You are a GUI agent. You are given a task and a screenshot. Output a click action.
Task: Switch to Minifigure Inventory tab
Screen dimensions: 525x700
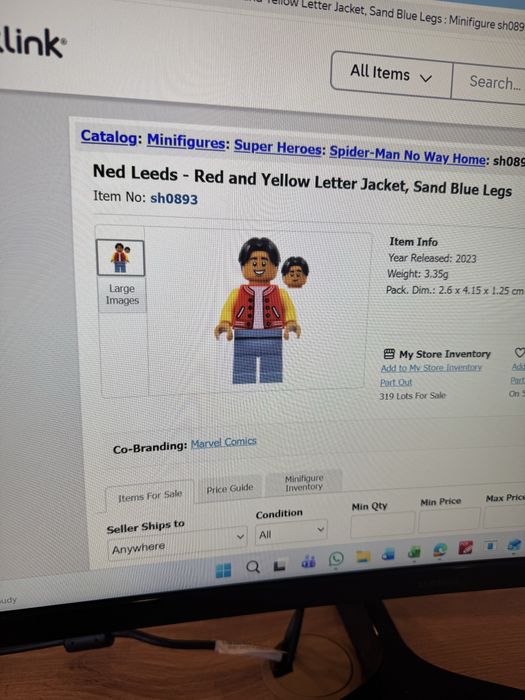304,483
